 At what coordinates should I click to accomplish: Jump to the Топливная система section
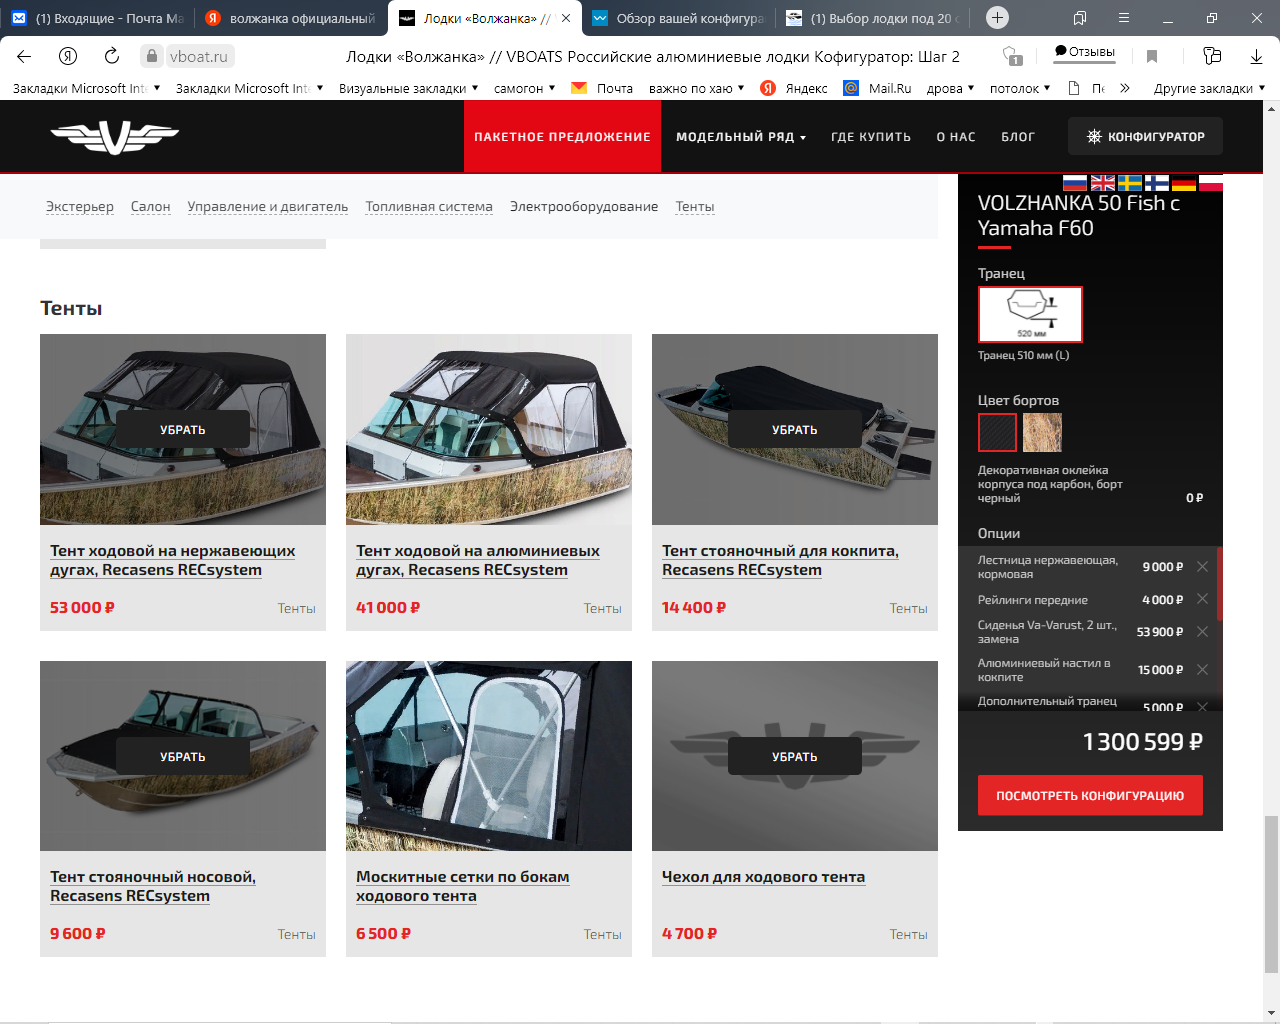[429, 206]
